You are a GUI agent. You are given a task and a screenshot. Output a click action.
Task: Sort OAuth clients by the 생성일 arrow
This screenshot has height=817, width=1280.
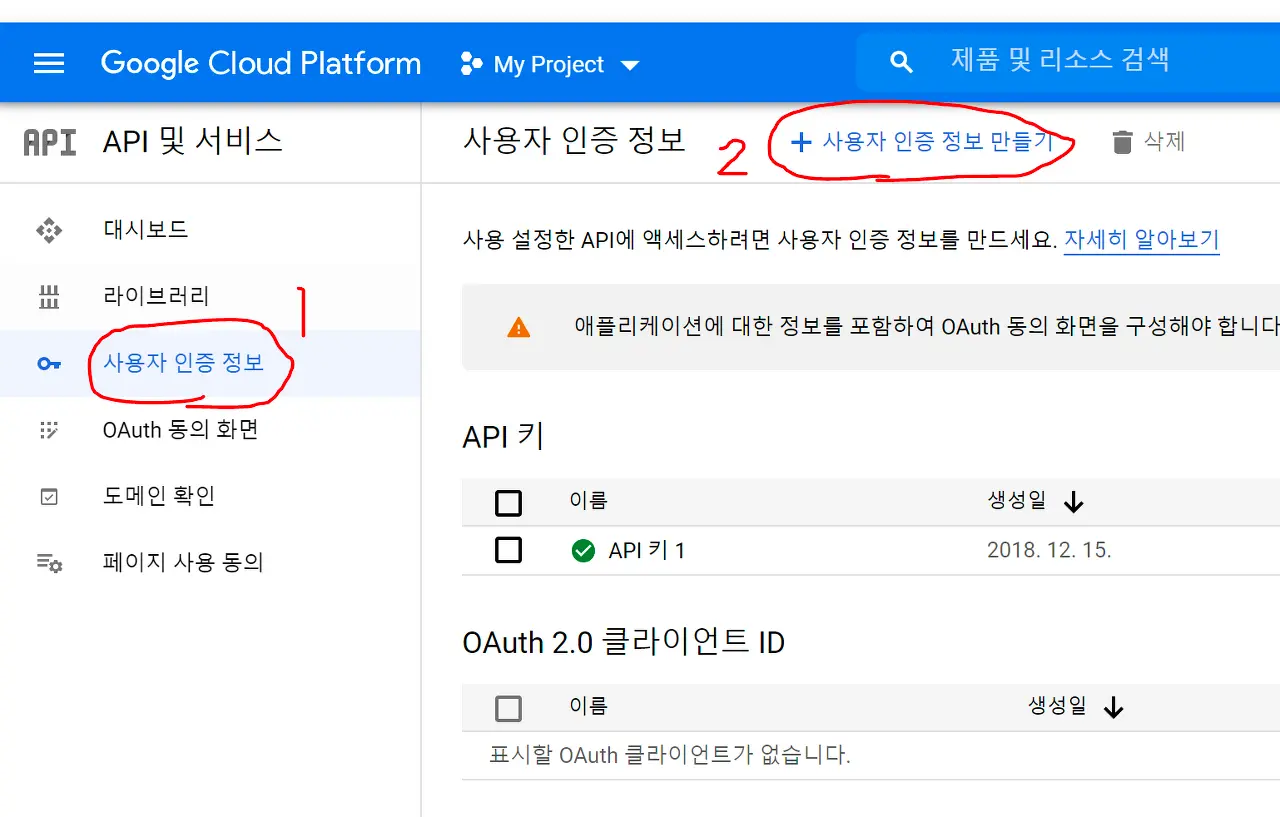tap(1114, 708)
